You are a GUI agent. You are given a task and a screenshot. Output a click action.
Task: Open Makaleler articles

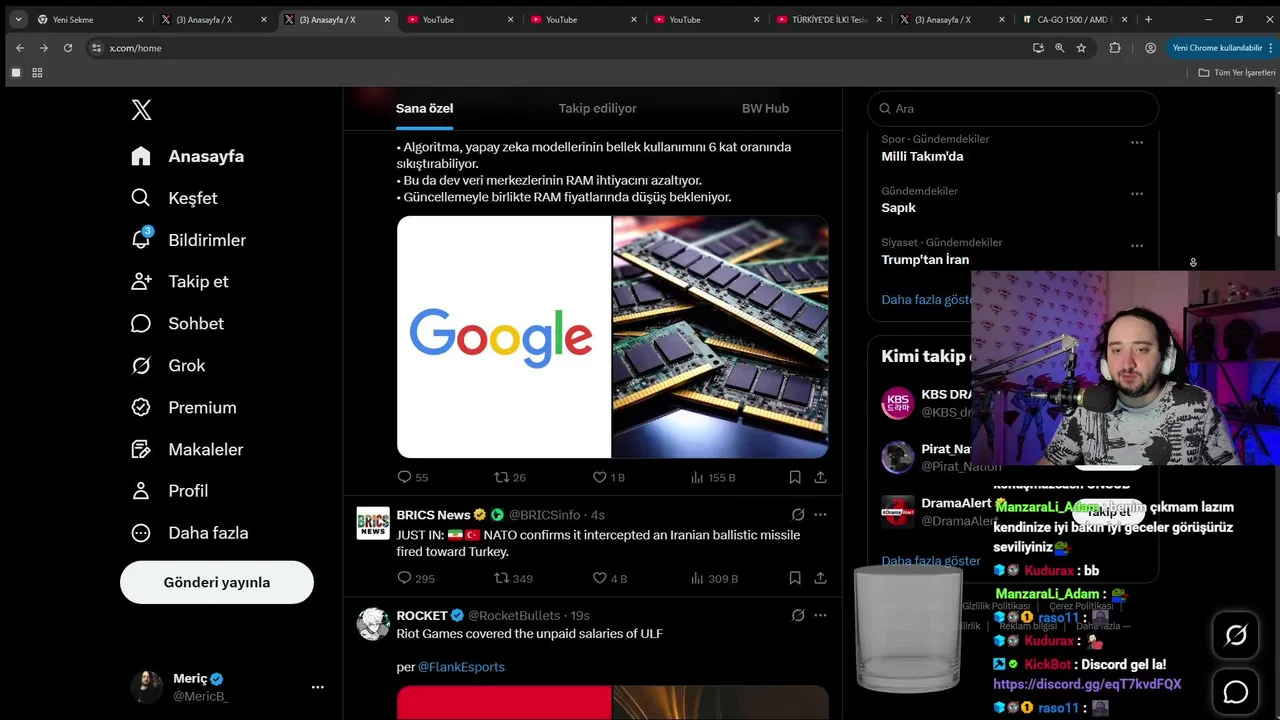(187, 449)
